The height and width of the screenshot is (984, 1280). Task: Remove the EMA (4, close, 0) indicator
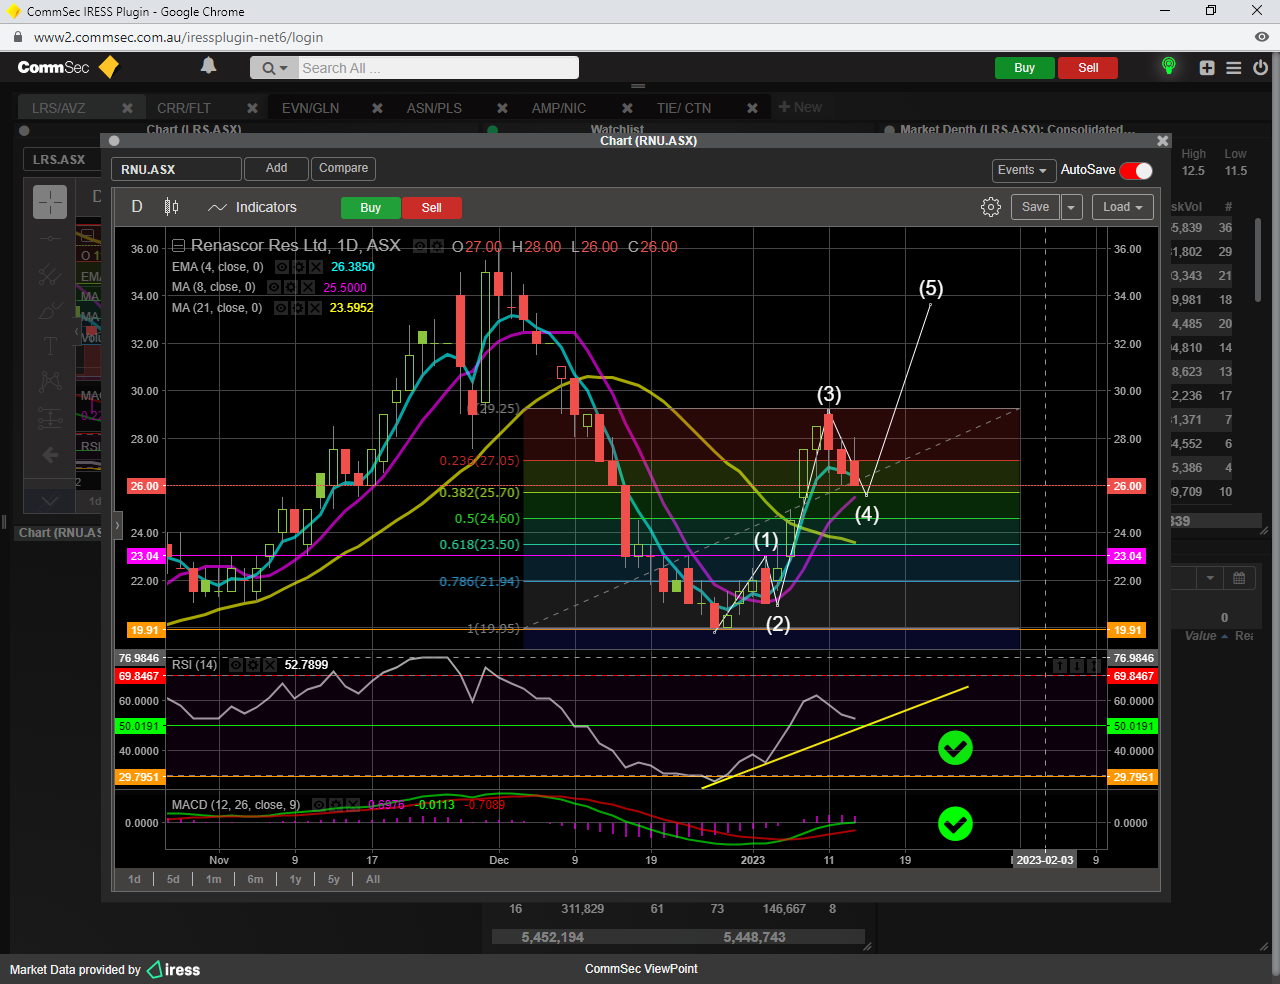pyautogui.click(x=316, y=267)
